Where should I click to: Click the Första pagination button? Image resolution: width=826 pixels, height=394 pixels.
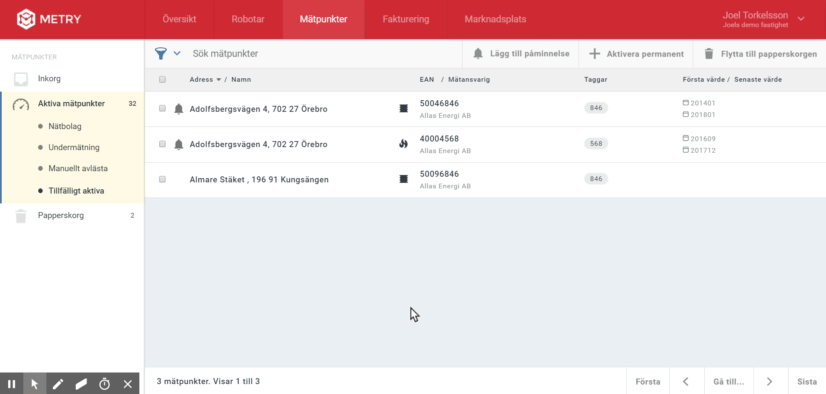[x=647, y=381]
